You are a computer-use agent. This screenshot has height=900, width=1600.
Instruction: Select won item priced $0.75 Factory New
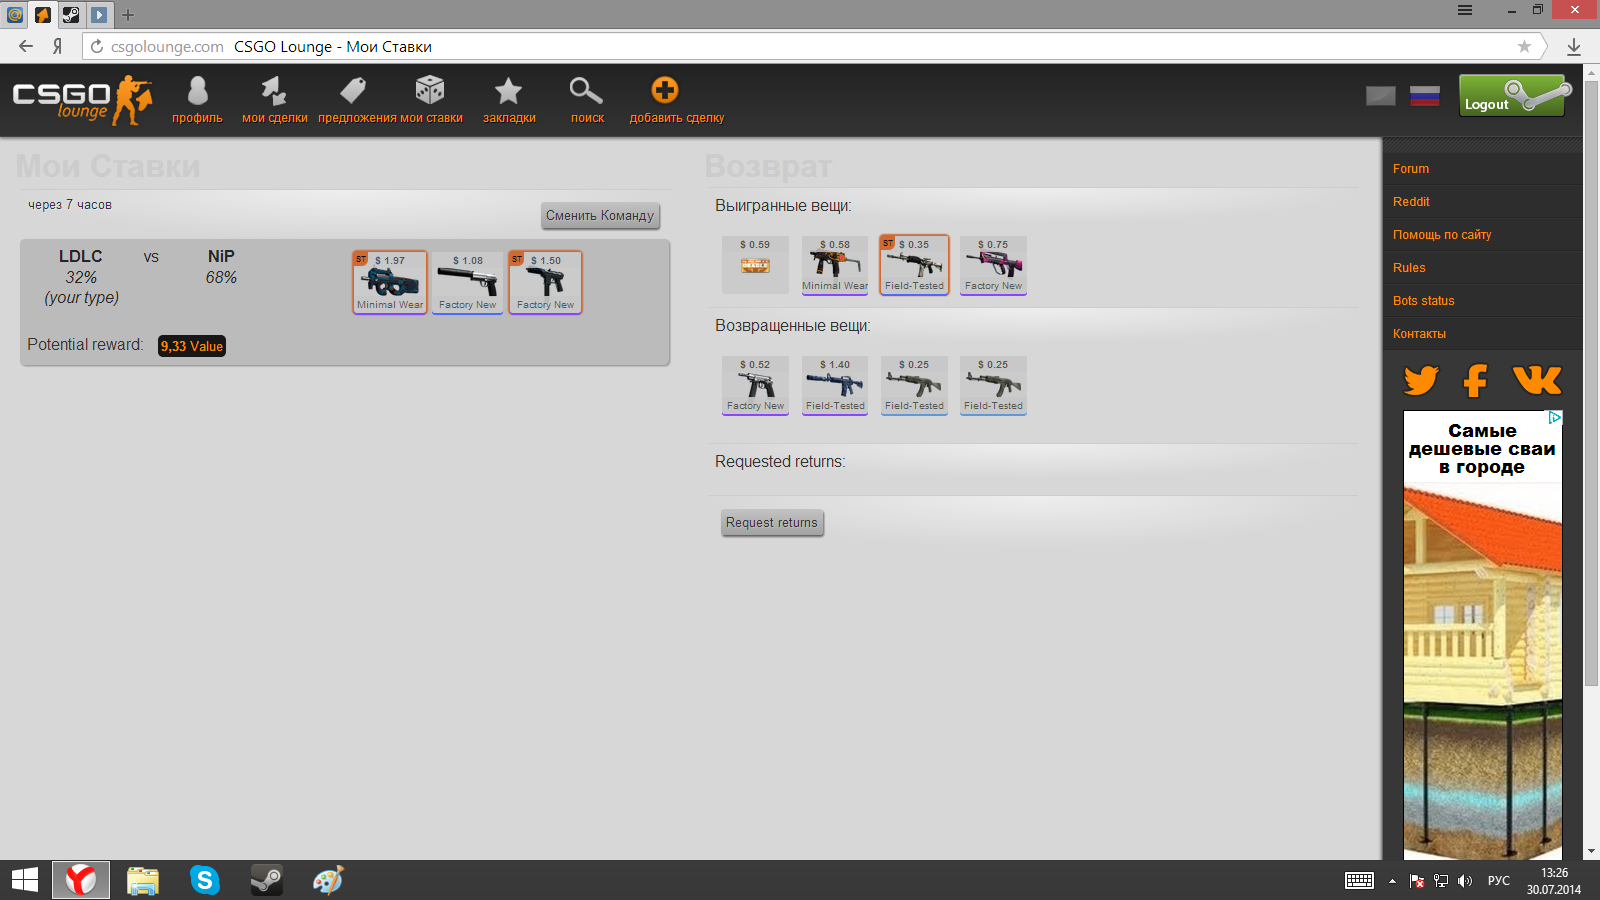pos(993,265)
